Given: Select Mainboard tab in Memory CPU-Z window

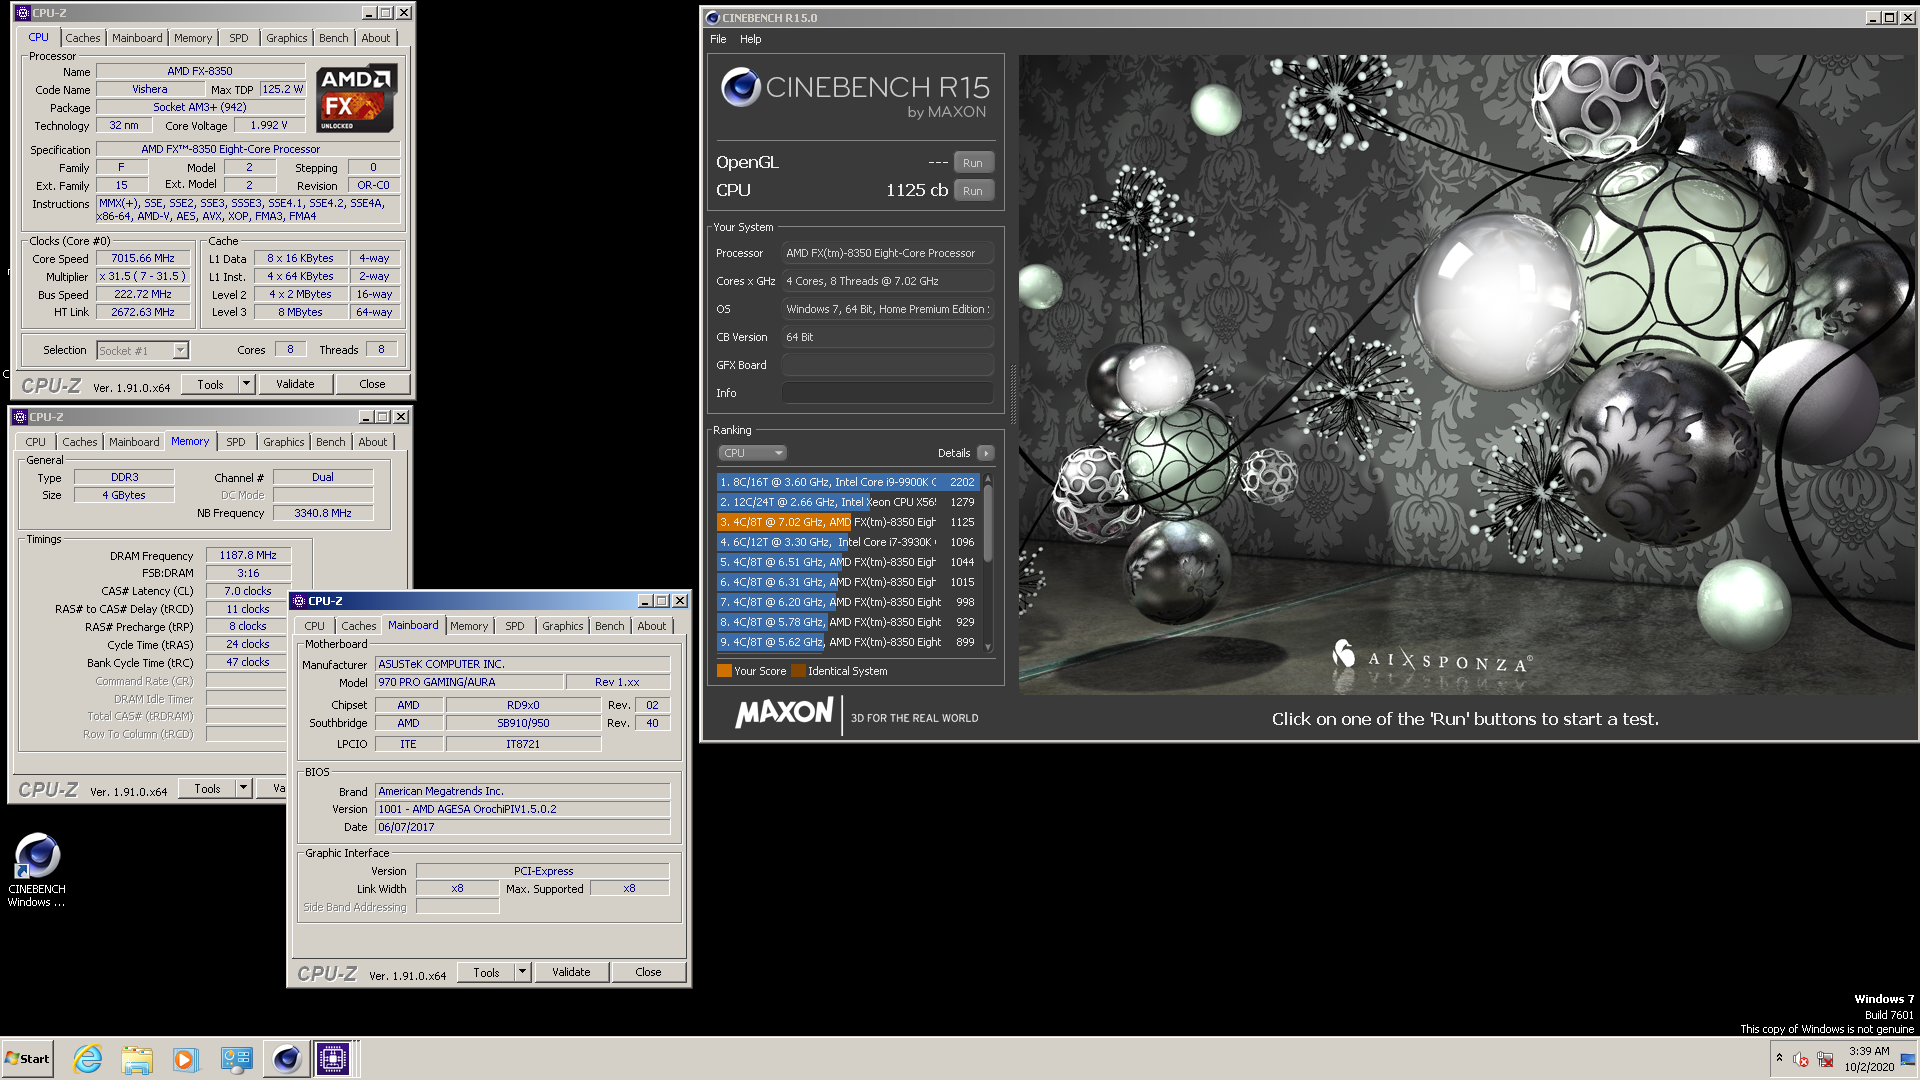Looking at the screenshot, I should pyautogui.click(x=134, y=442).
